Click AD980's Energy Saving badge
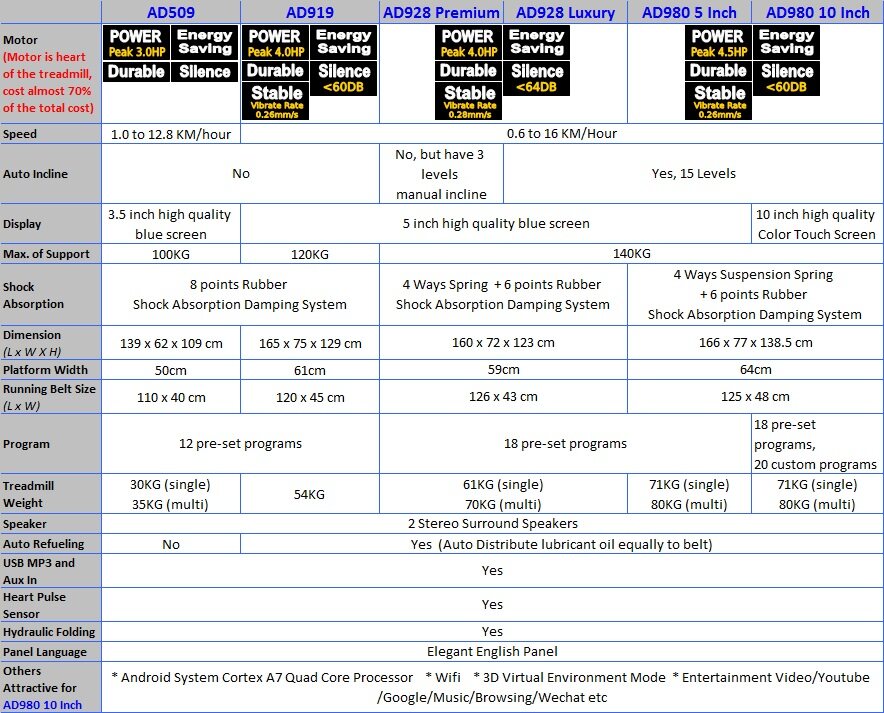 tap(786, 43)
